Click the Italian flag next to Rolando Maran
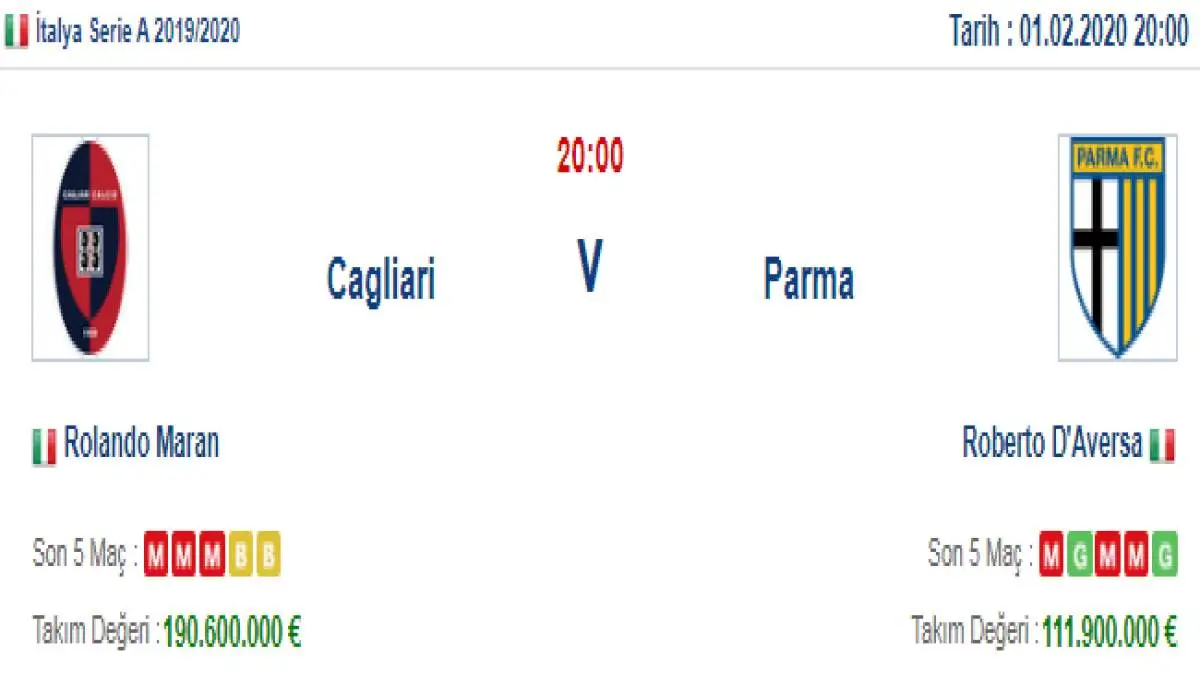Screen dimensions: 1200x675 pyautogui.click(x=44, y=446)
